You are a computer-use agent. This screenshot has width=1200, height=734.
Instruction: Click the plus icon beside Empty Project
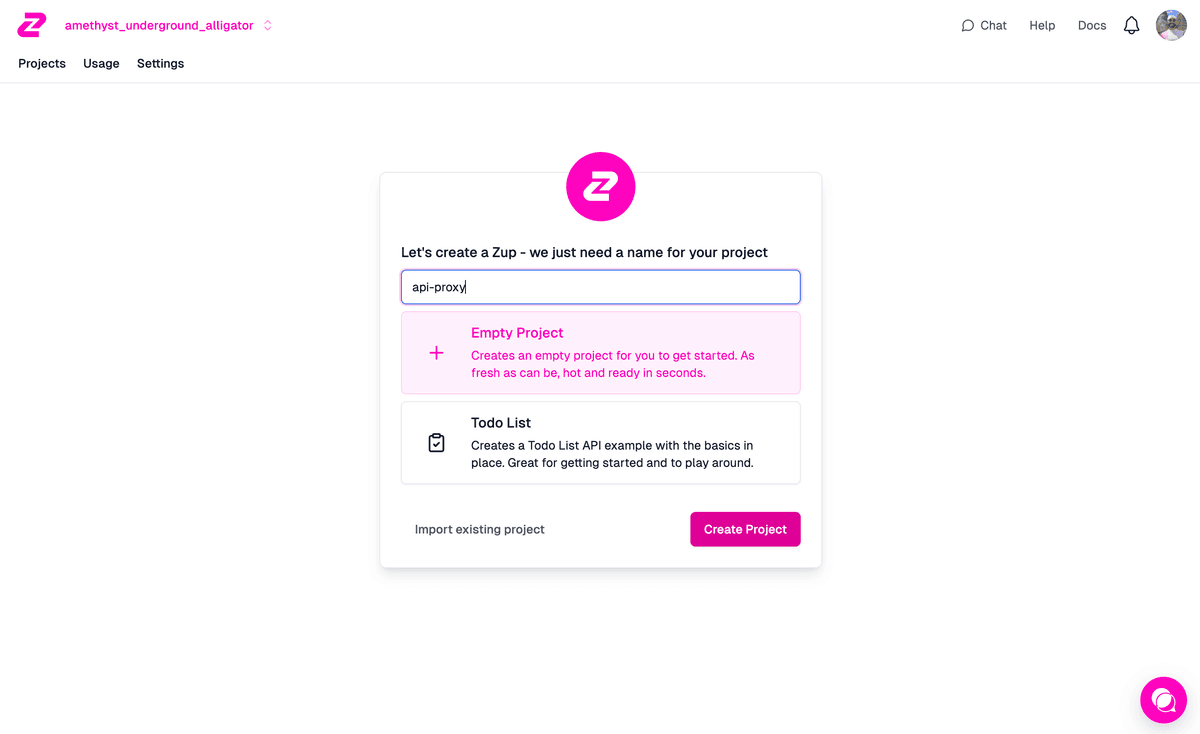click(435, 352)
